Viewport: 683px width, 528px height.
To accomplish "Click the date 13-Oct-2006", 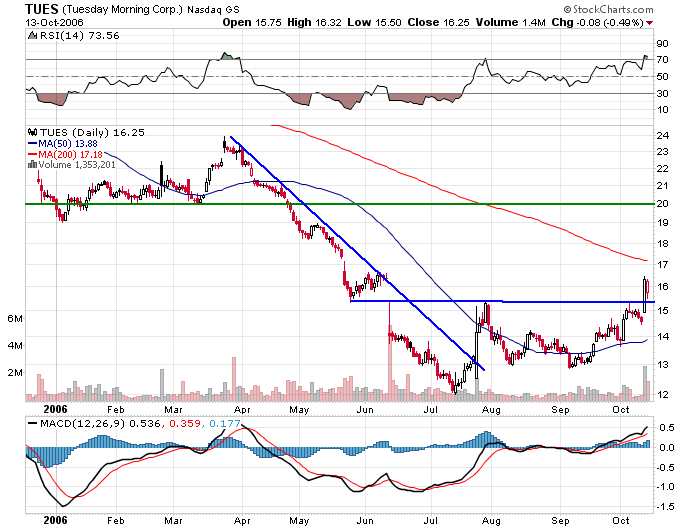I will click(54, 23).
